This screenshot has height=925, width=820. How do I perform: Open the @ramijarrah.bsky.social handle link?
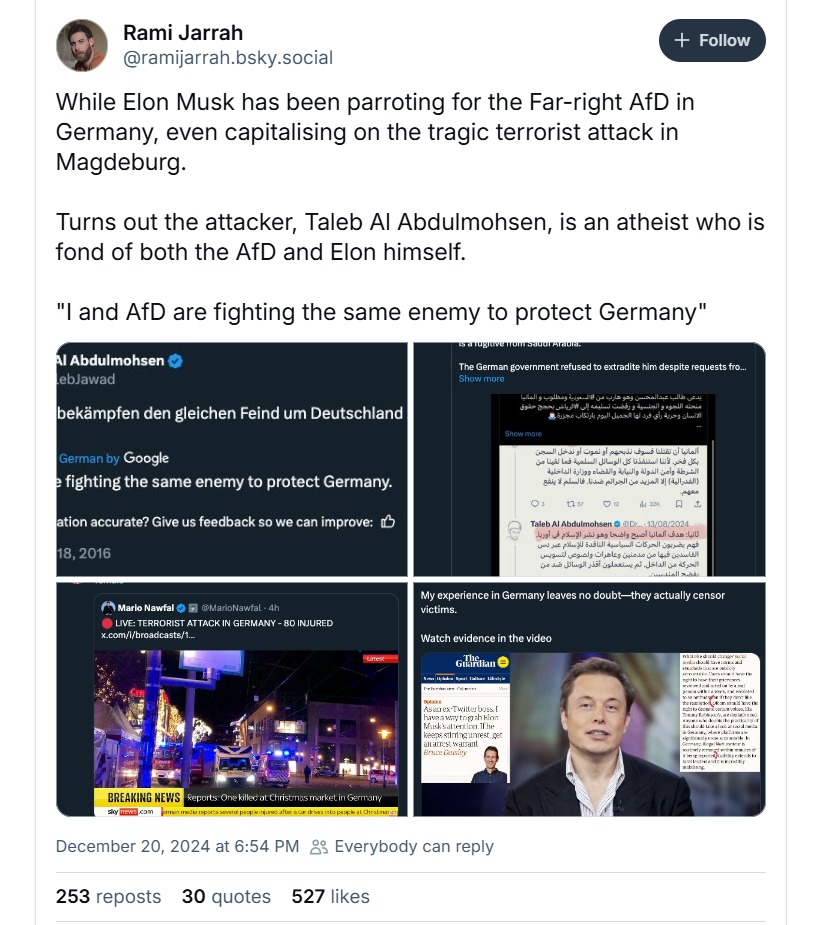tap(227, 58)
